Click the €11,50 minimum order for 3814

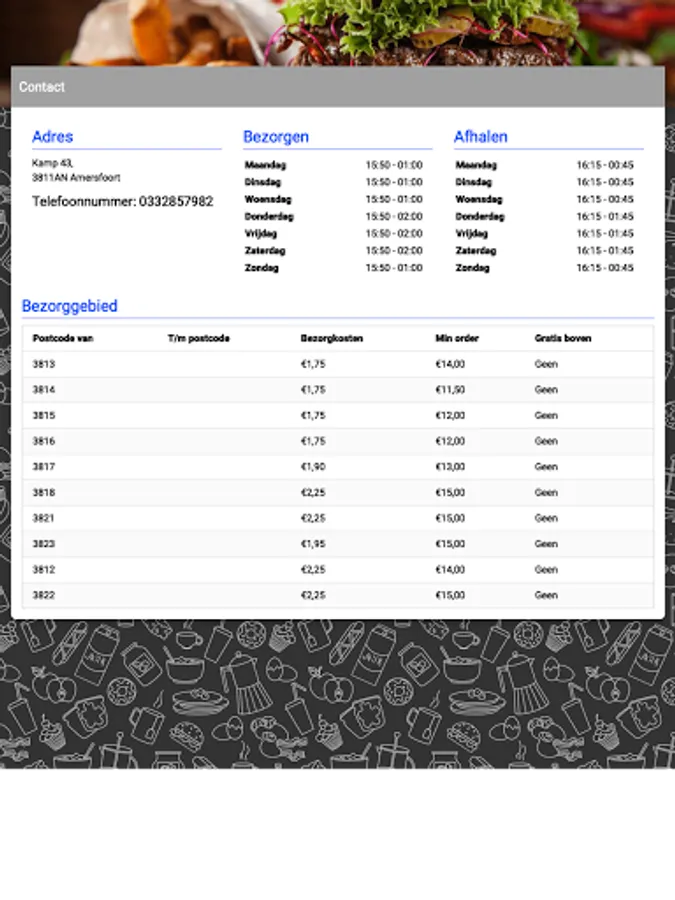[x=450, y=390]
